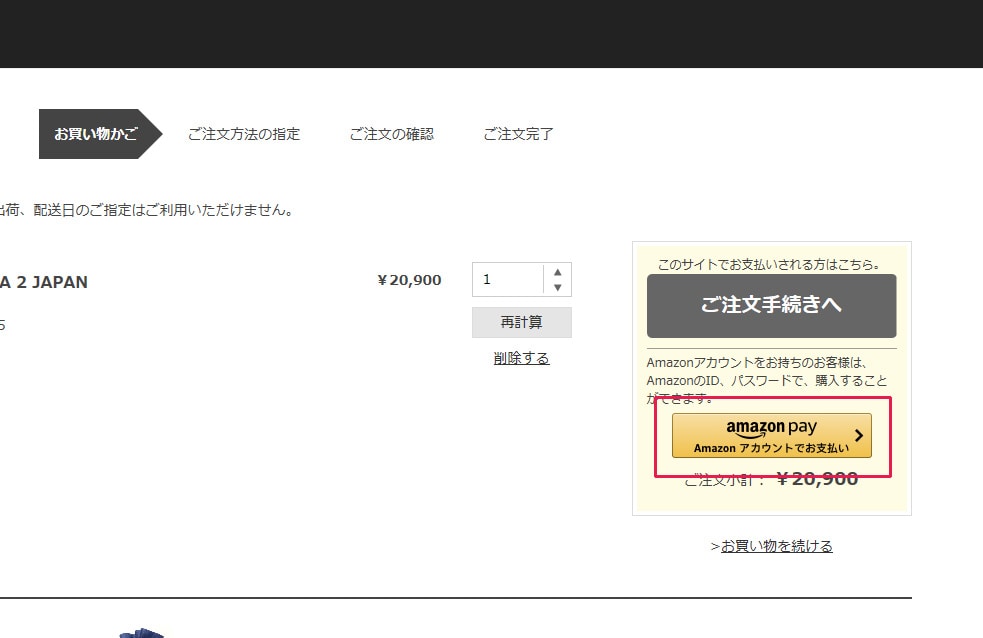Click the product name ending in 2 JAPAN

tap(43, 282)
